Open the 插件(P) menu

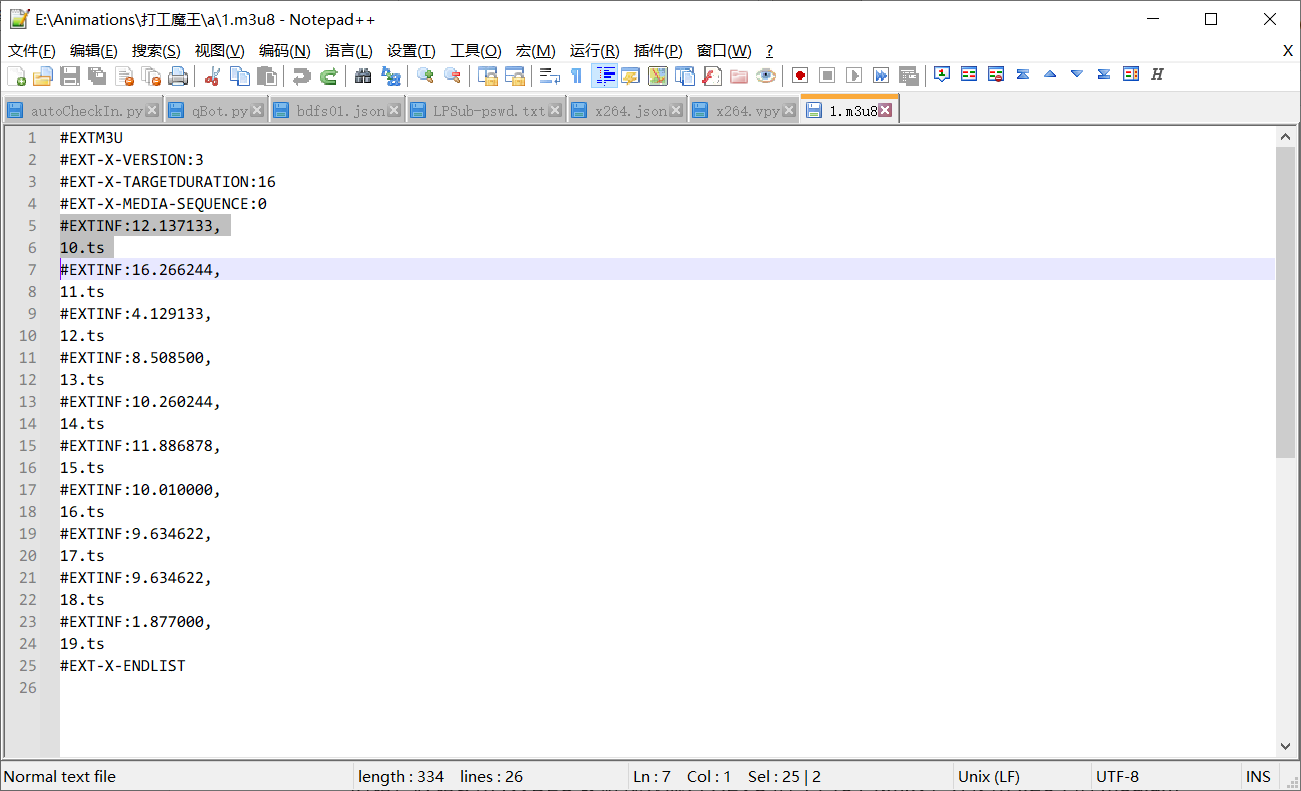tap(658, 51)
